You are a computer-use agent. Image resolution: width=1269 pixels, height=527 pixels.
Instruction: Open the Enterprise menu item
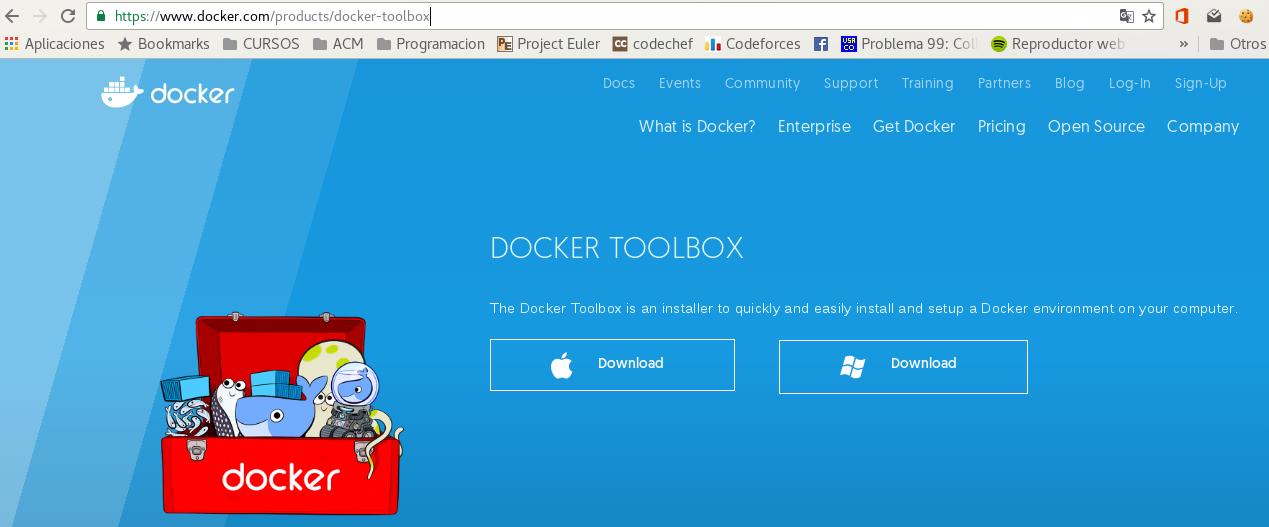[814, 126]
